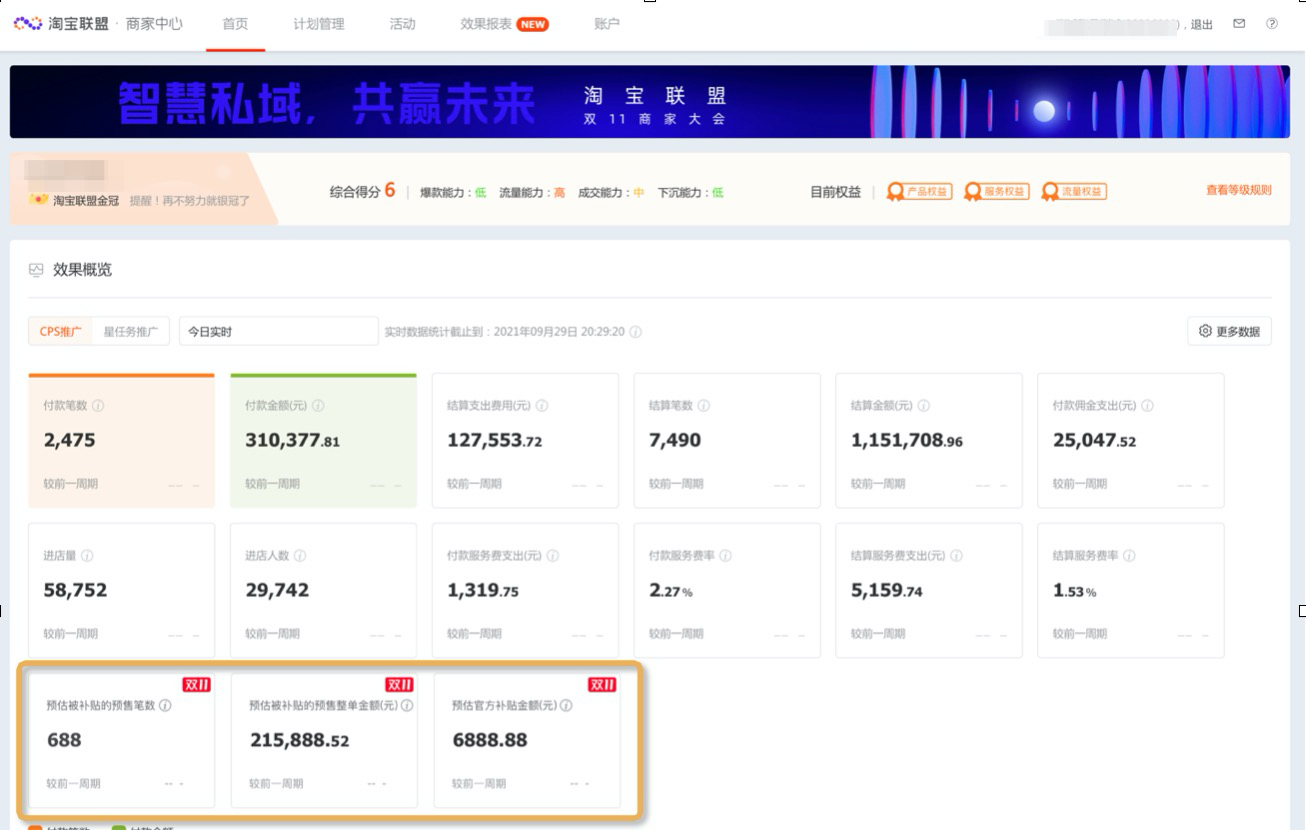1306x830 pixels.
Task: Navigate to the 账户 menu
Action: point(608,25)
